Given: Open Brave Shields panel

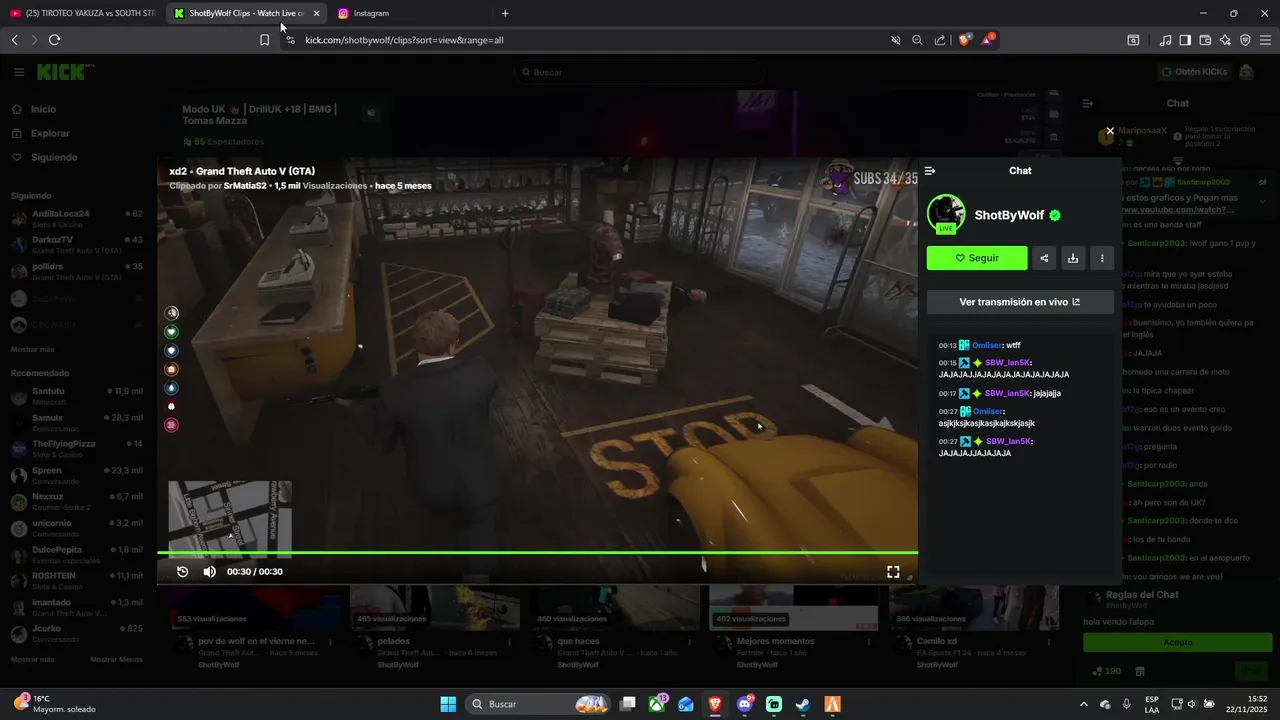Looking at the screenshot, I should point(965,40).
